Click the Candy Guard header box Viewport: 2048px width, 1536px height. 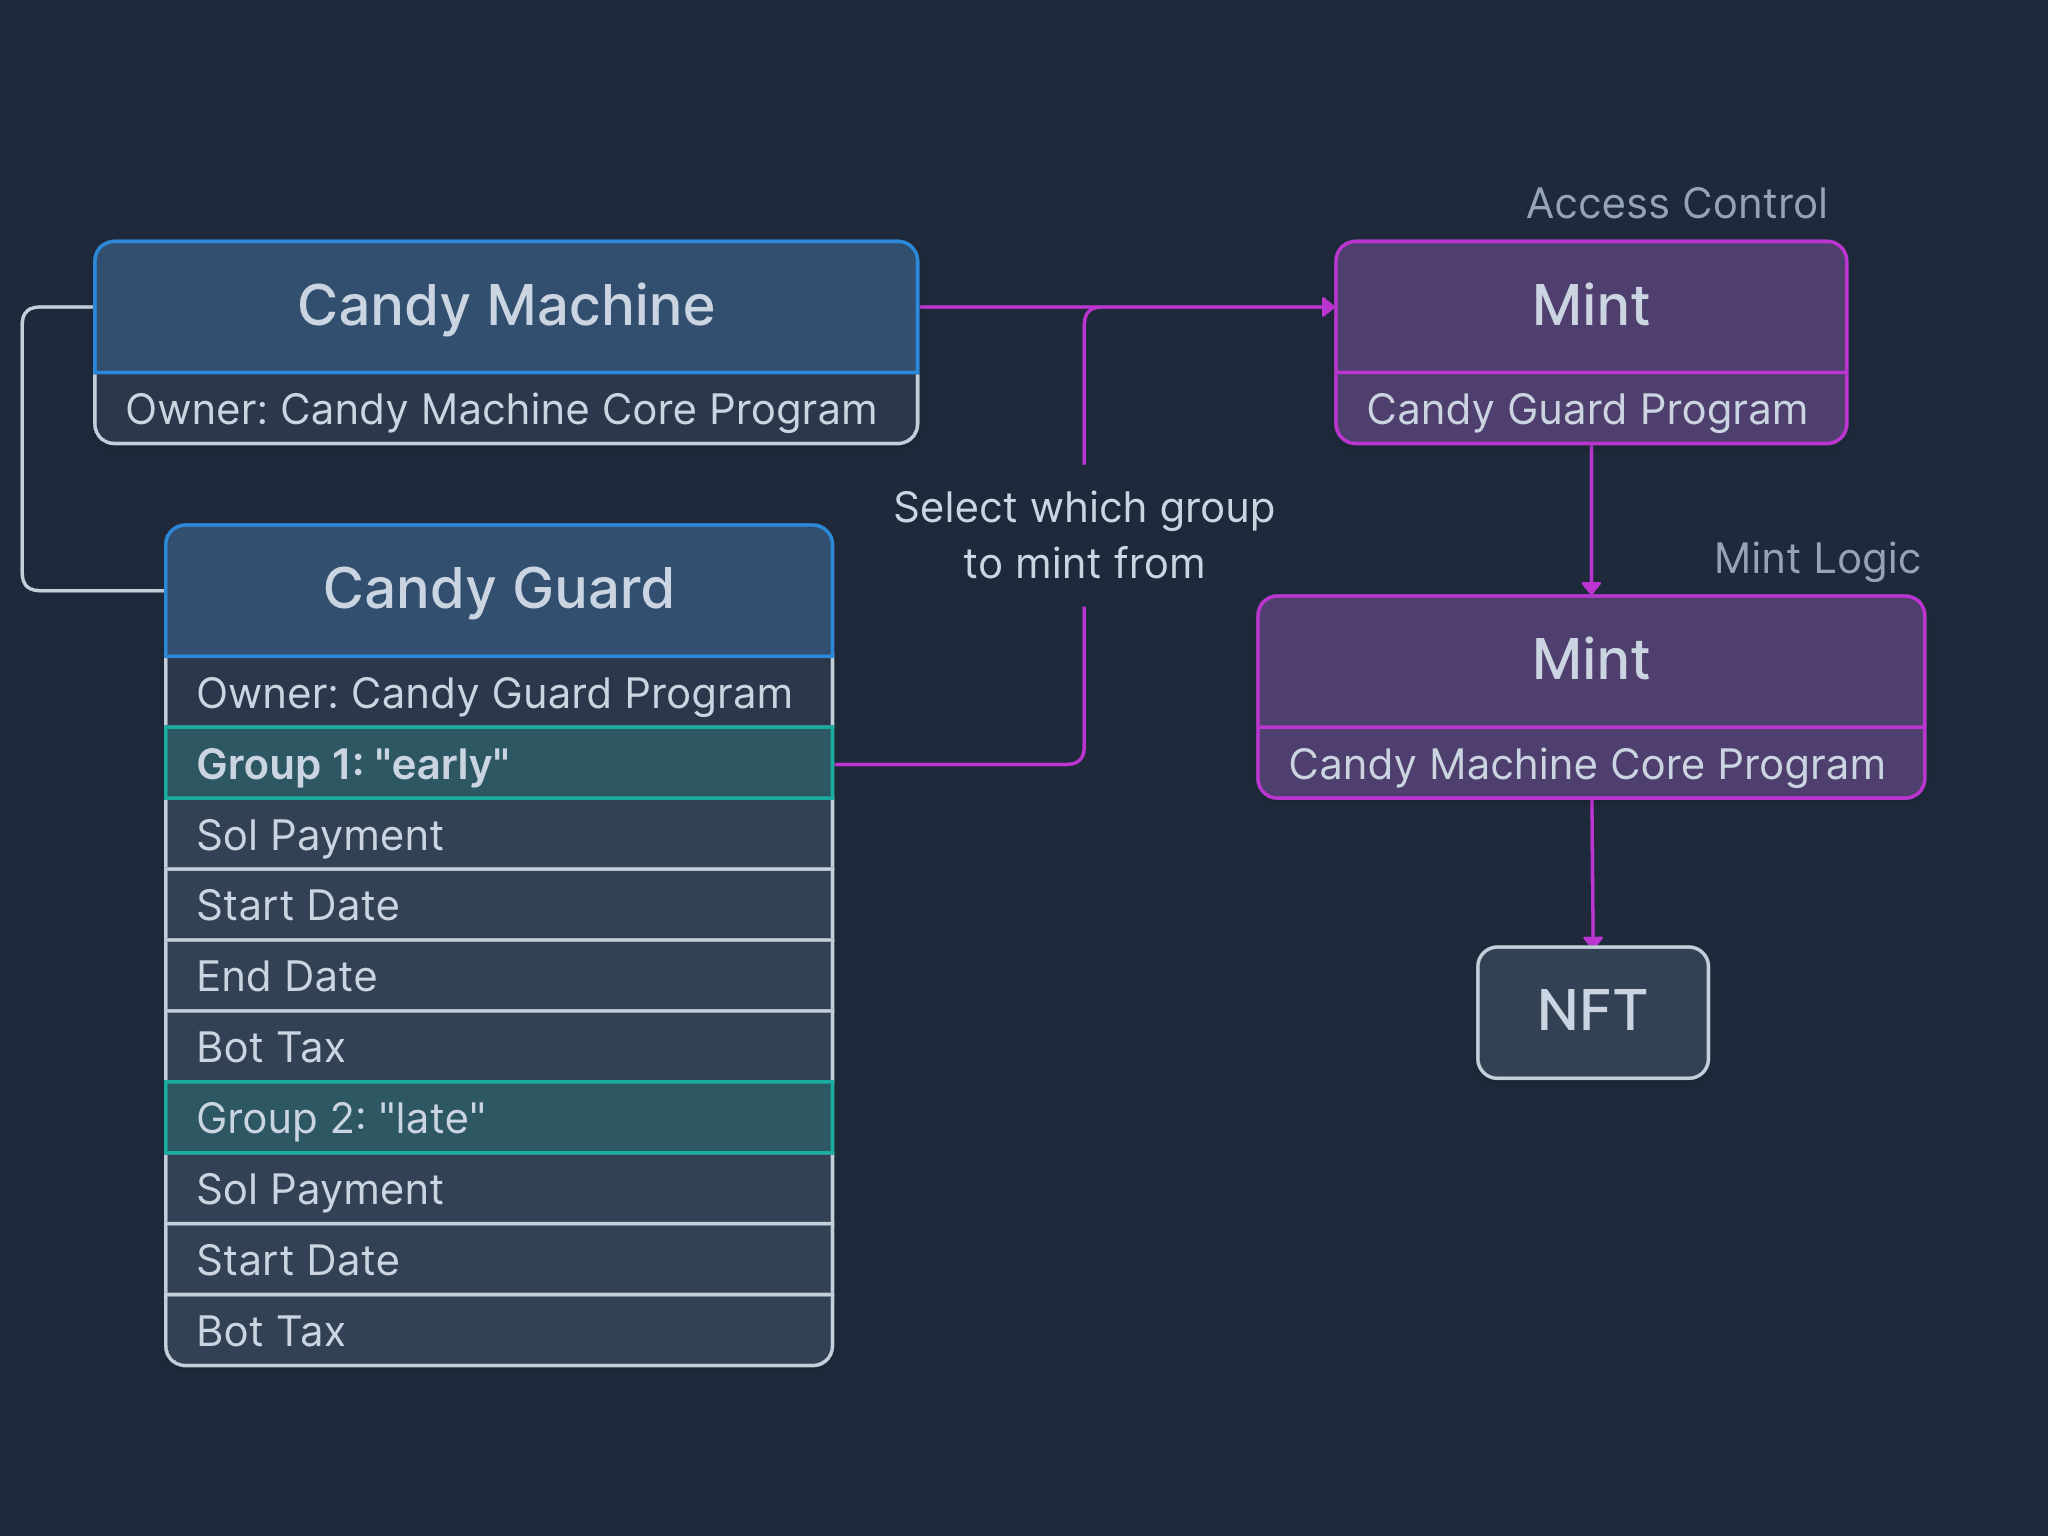[499, 590]
